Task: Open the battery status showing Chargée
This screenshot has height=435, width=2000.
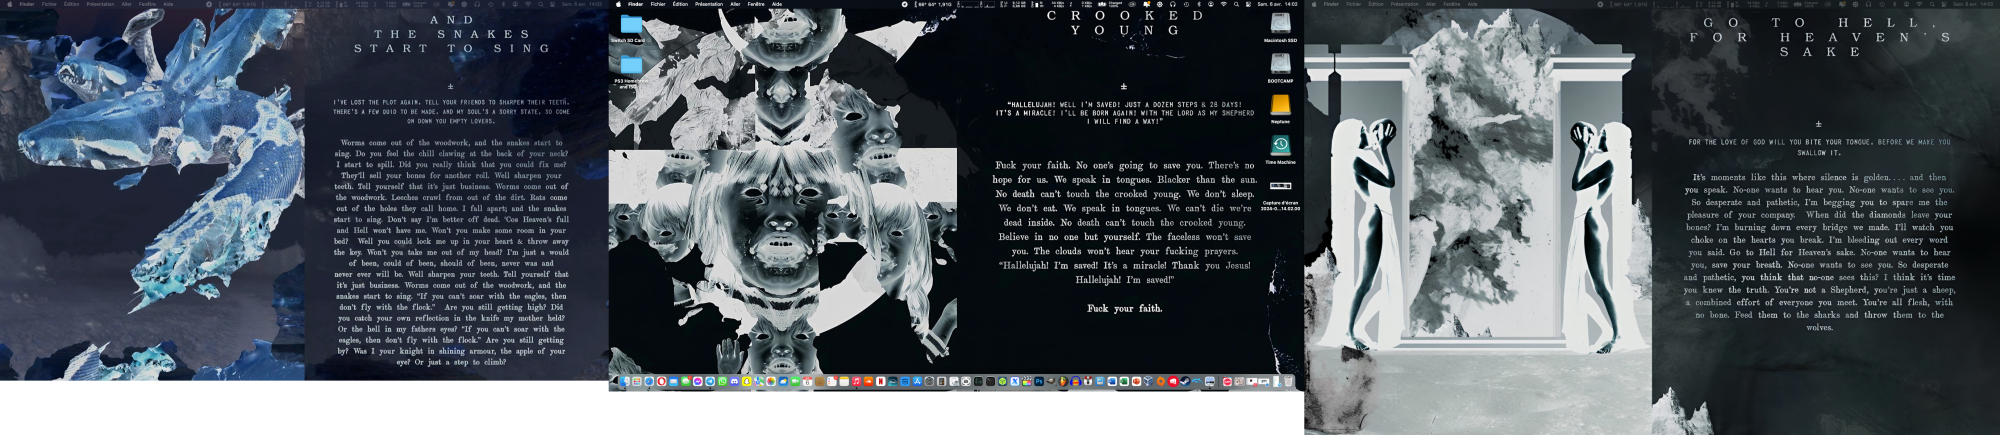Action: [1110, 4]
